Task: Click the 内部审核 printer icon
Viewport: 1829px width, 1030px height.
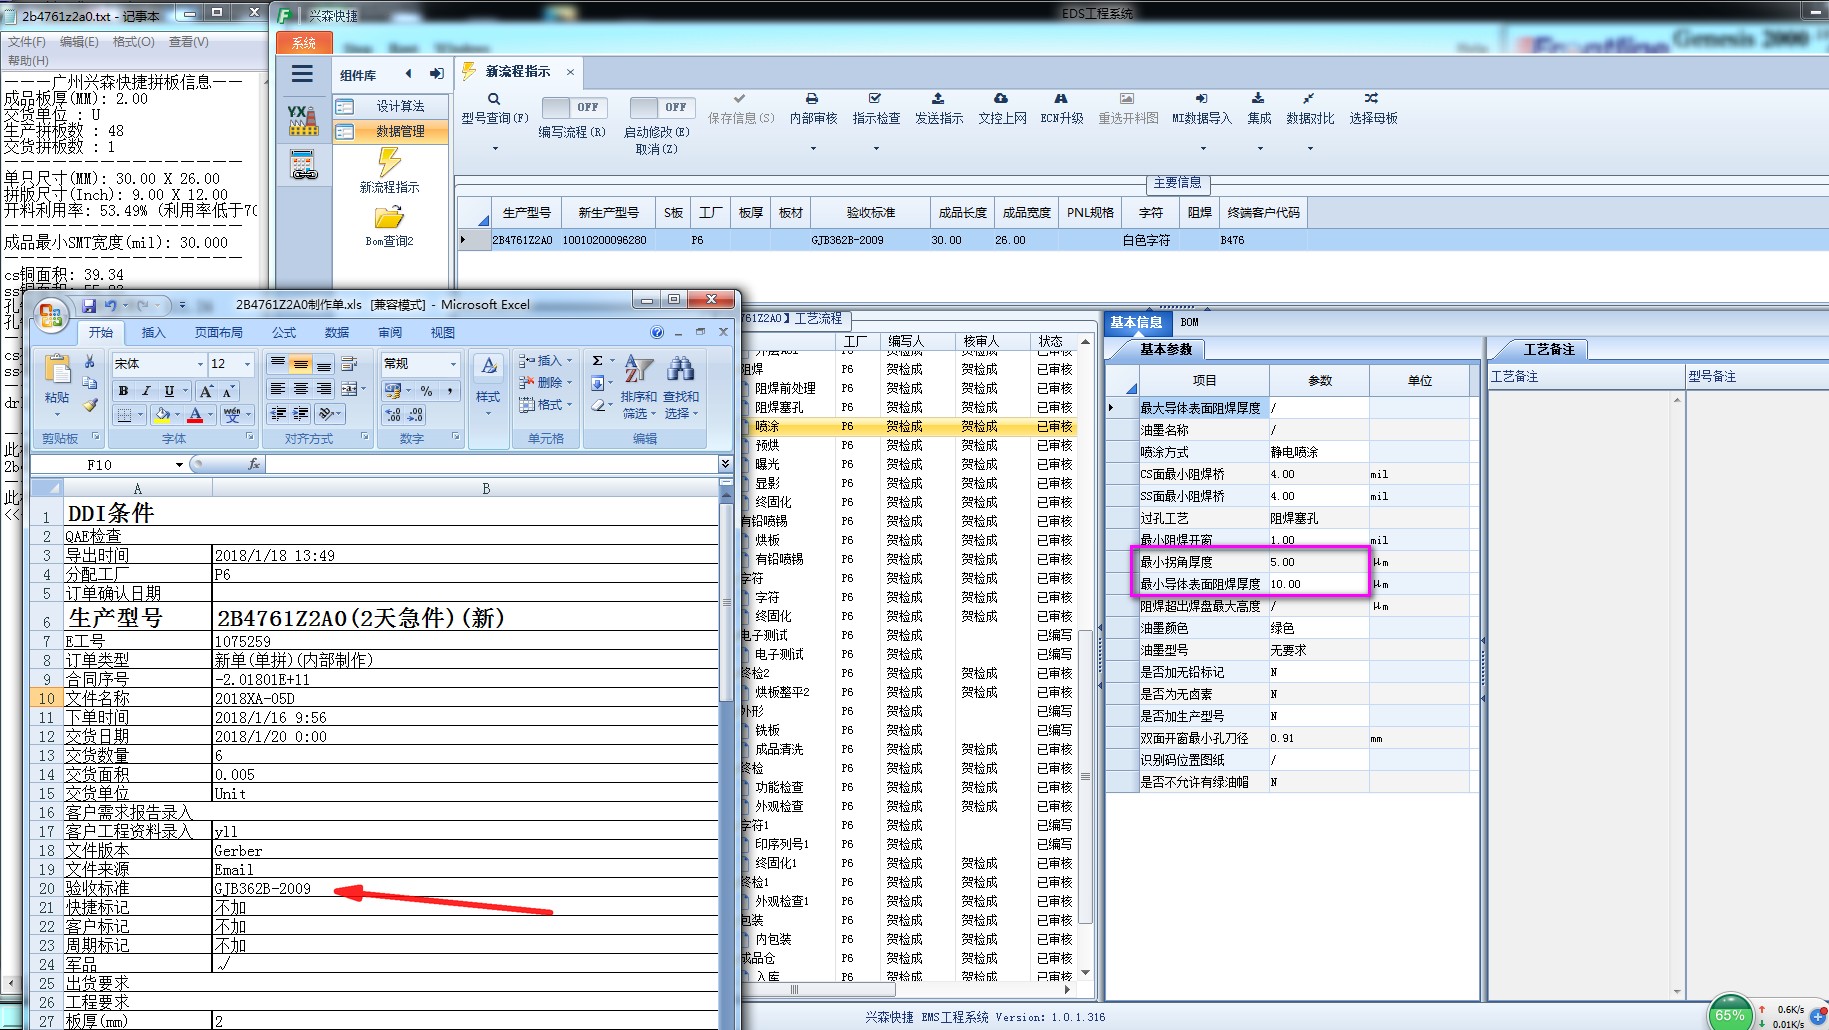Action: coord(812,99)
